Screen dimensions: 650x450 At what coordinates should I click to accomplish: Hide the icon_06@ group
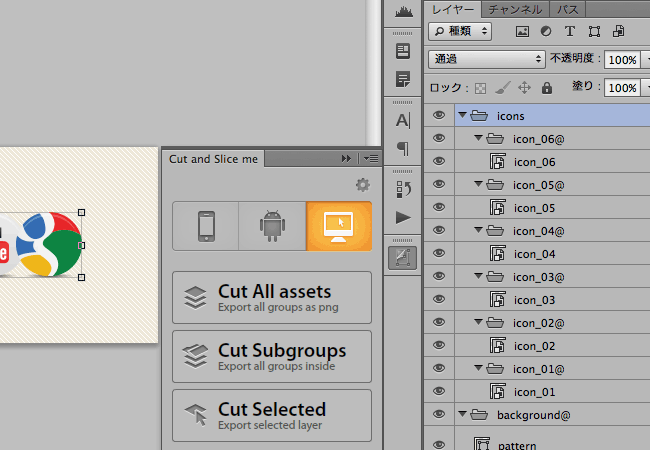pyautogui.click(x=439, y=138)
